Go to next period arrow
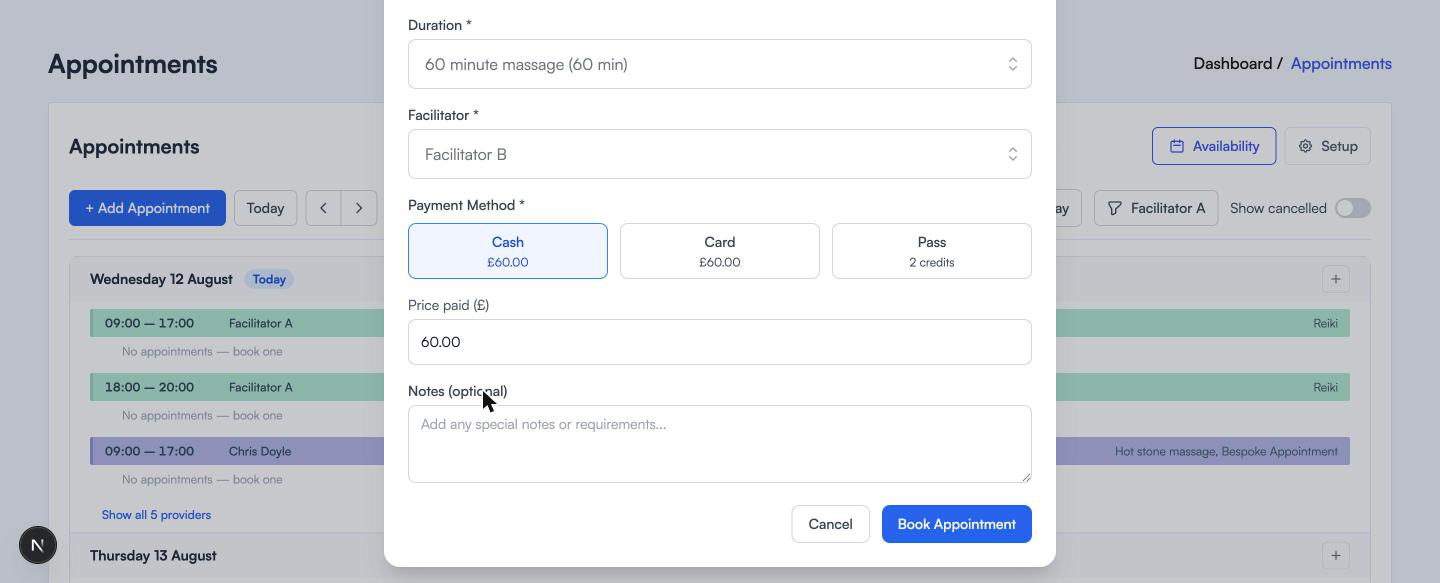The width and height of the screenshot is (1440, 583). (x=359, y=208)
